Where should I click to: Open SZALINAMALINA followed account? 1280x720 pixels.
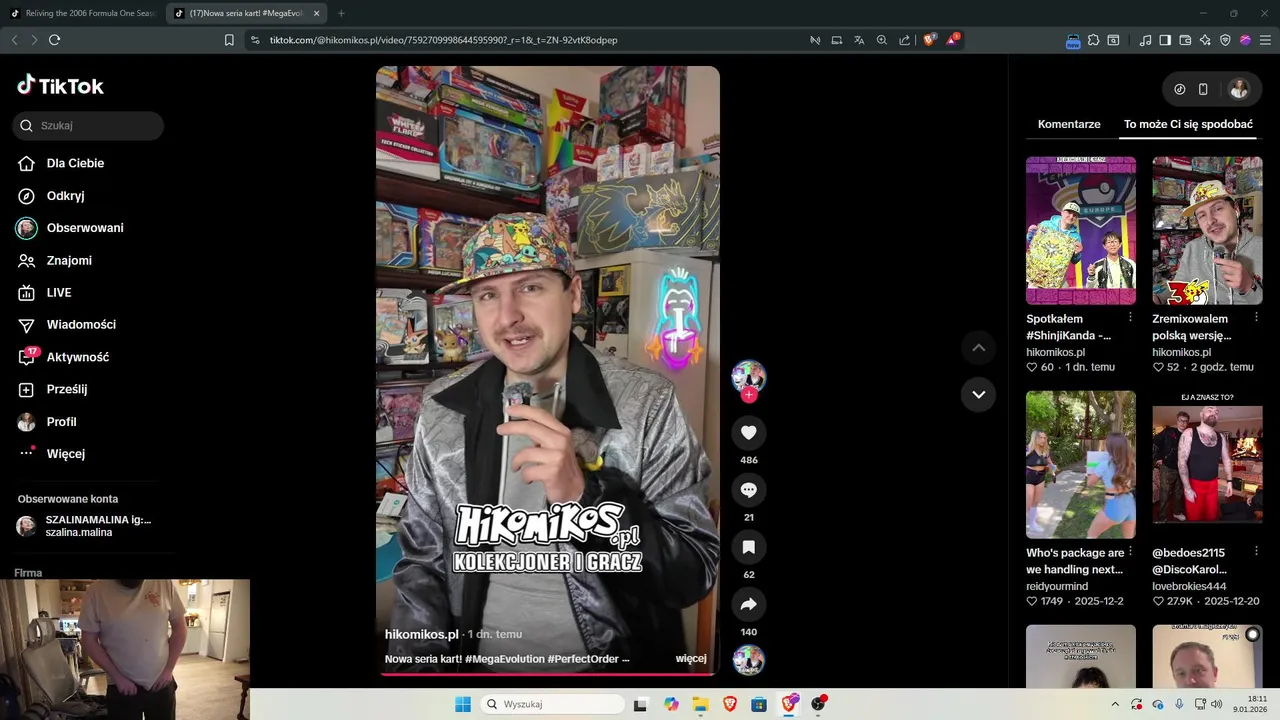85,526
